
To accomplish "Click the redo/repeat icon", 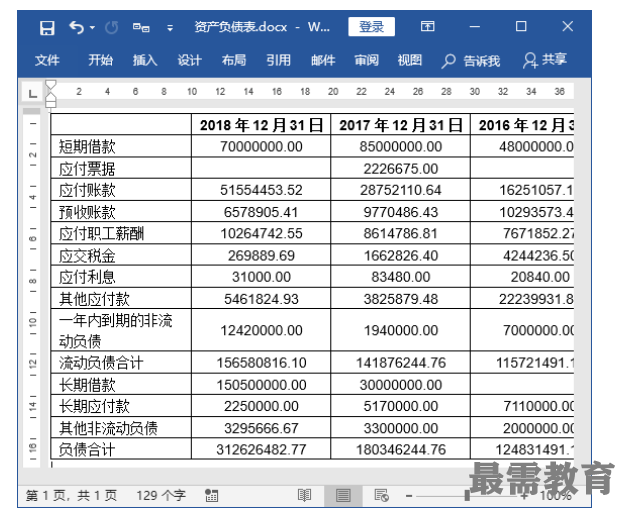I will (x=112, y=28).
